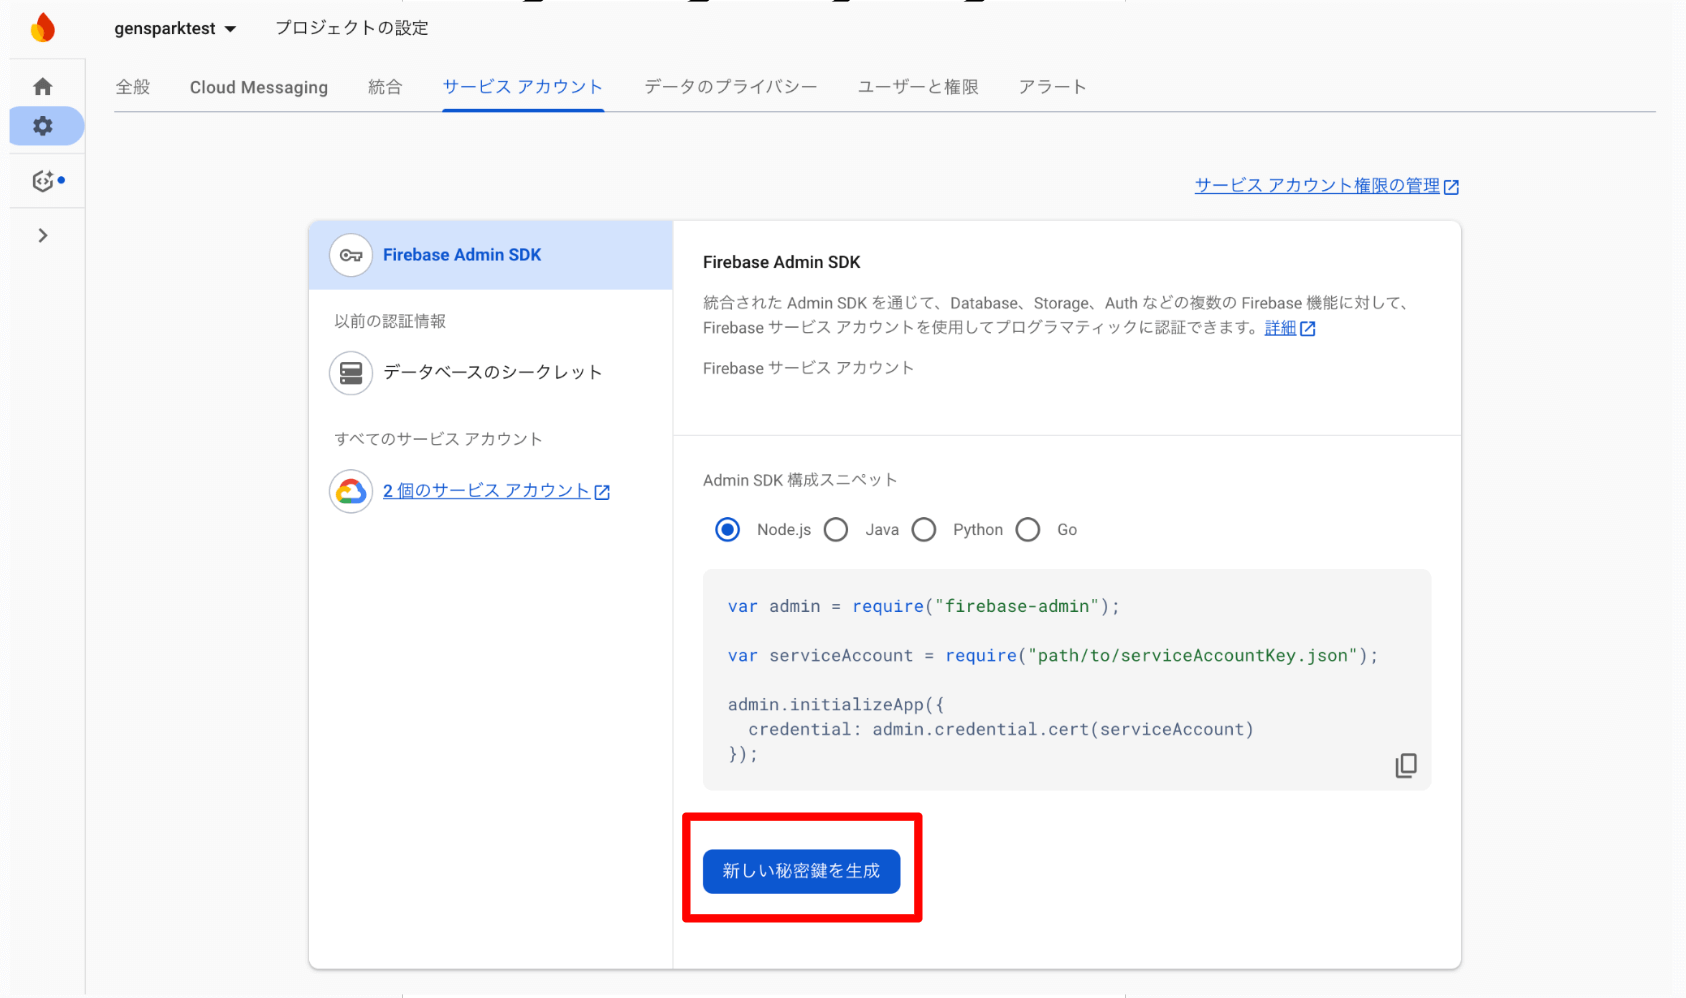Viewport: 1686px width, 998px height.
Task: Go to project overview home icon
Action: click(x=43, y=87)
